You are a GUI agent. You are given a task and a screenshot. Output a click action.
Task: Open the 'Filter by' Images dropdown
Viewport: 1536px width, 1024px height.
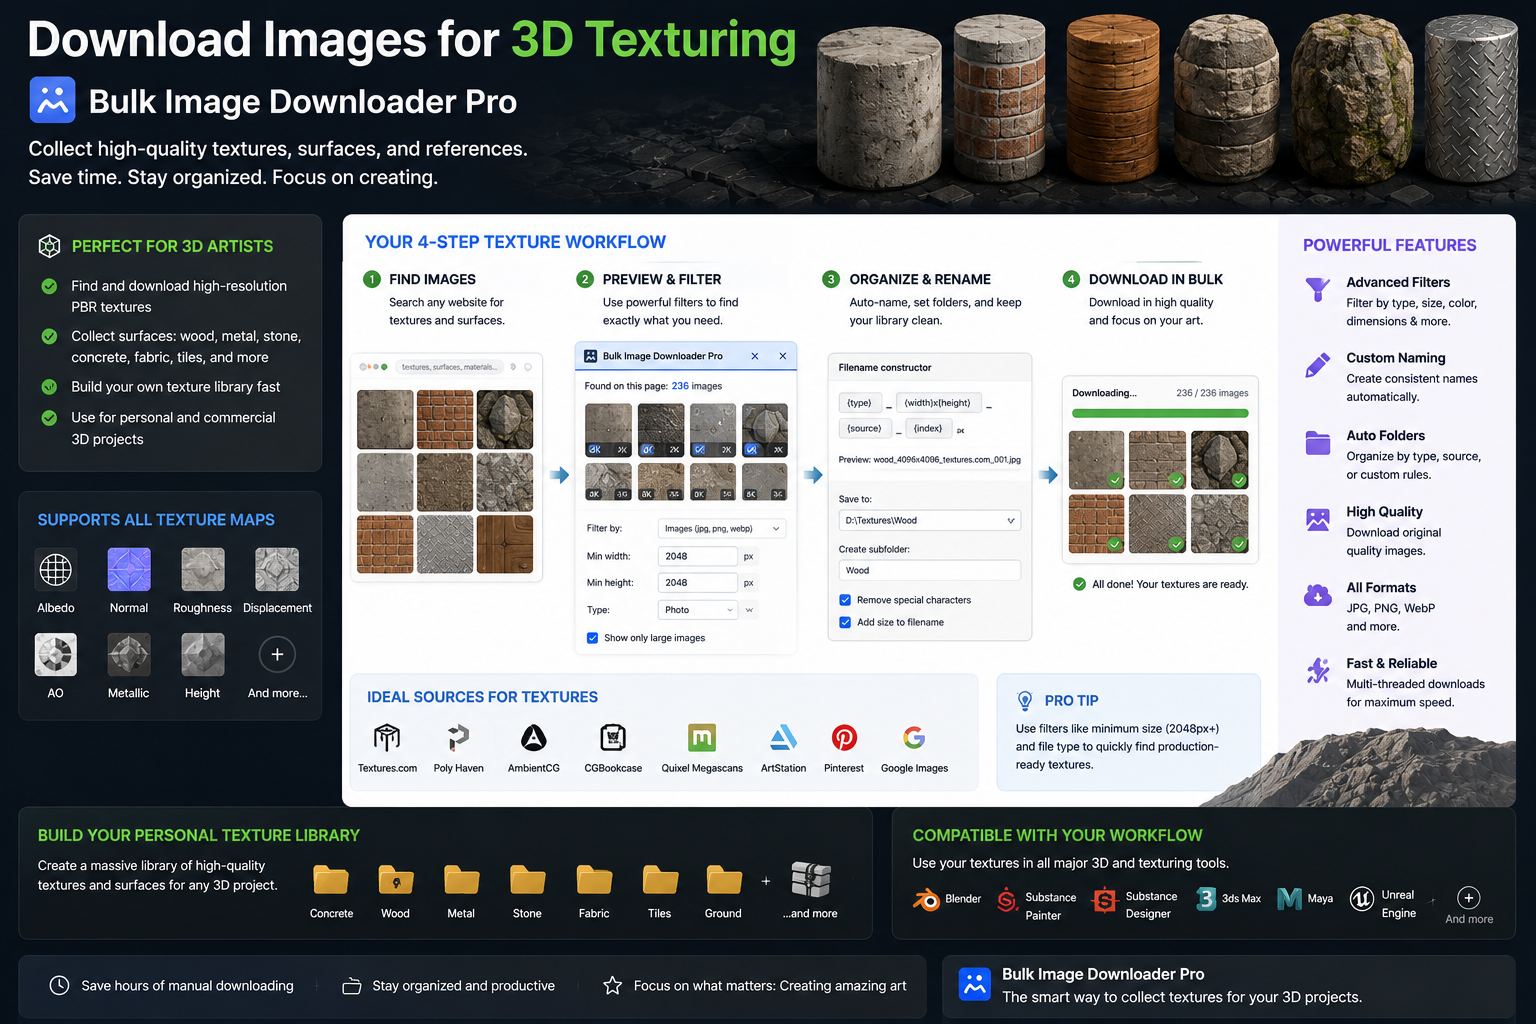click(x=722, y=528)
